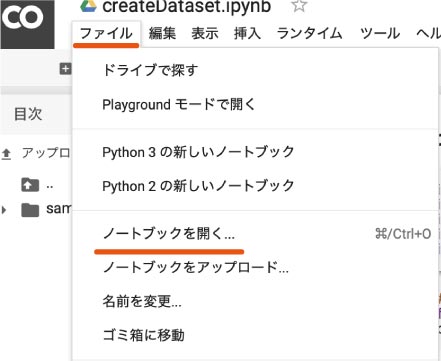The width and height of the screenshot is (441, 361).
Task: Open the parent folder icon
Action: [30, 185]
